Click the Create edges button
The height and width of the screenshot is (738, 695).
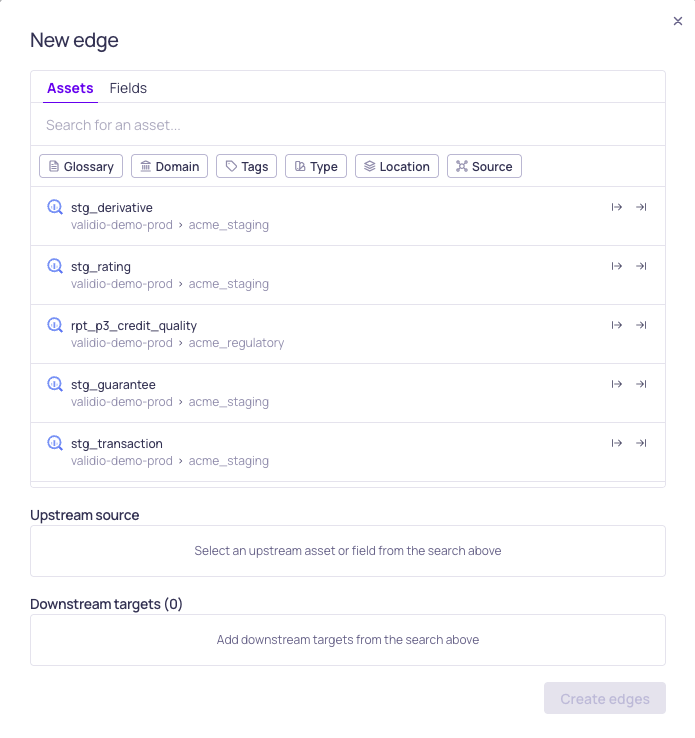pyautogui.click(x=605, y=698)
